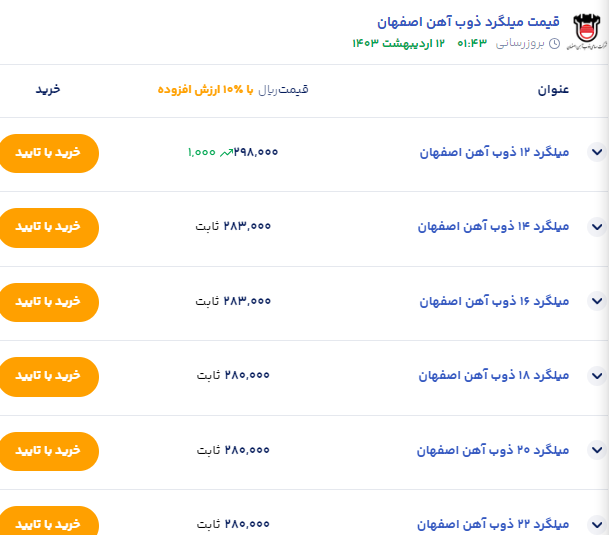Open the میلگرد ۲۰ ذوب آهن اصفهان link
This screenshot has width=609, height=535.
[x=493, y=450]
